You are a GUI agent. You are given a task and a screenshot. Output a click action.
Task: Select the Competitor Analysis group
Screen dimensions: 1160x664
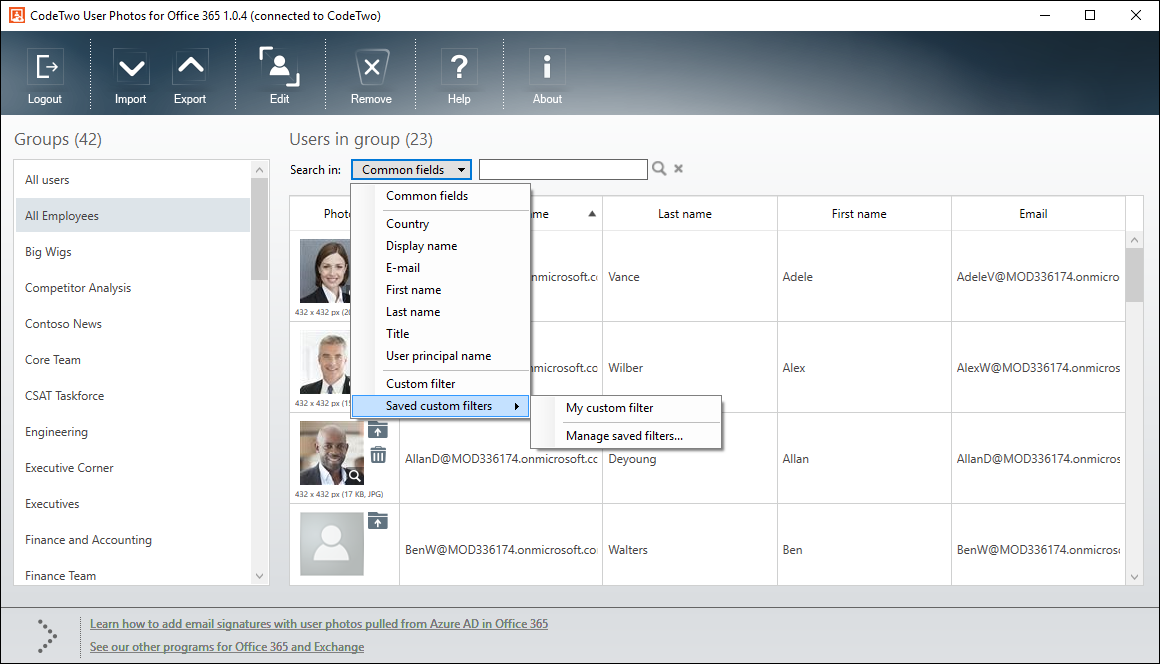tap(133, 288)
